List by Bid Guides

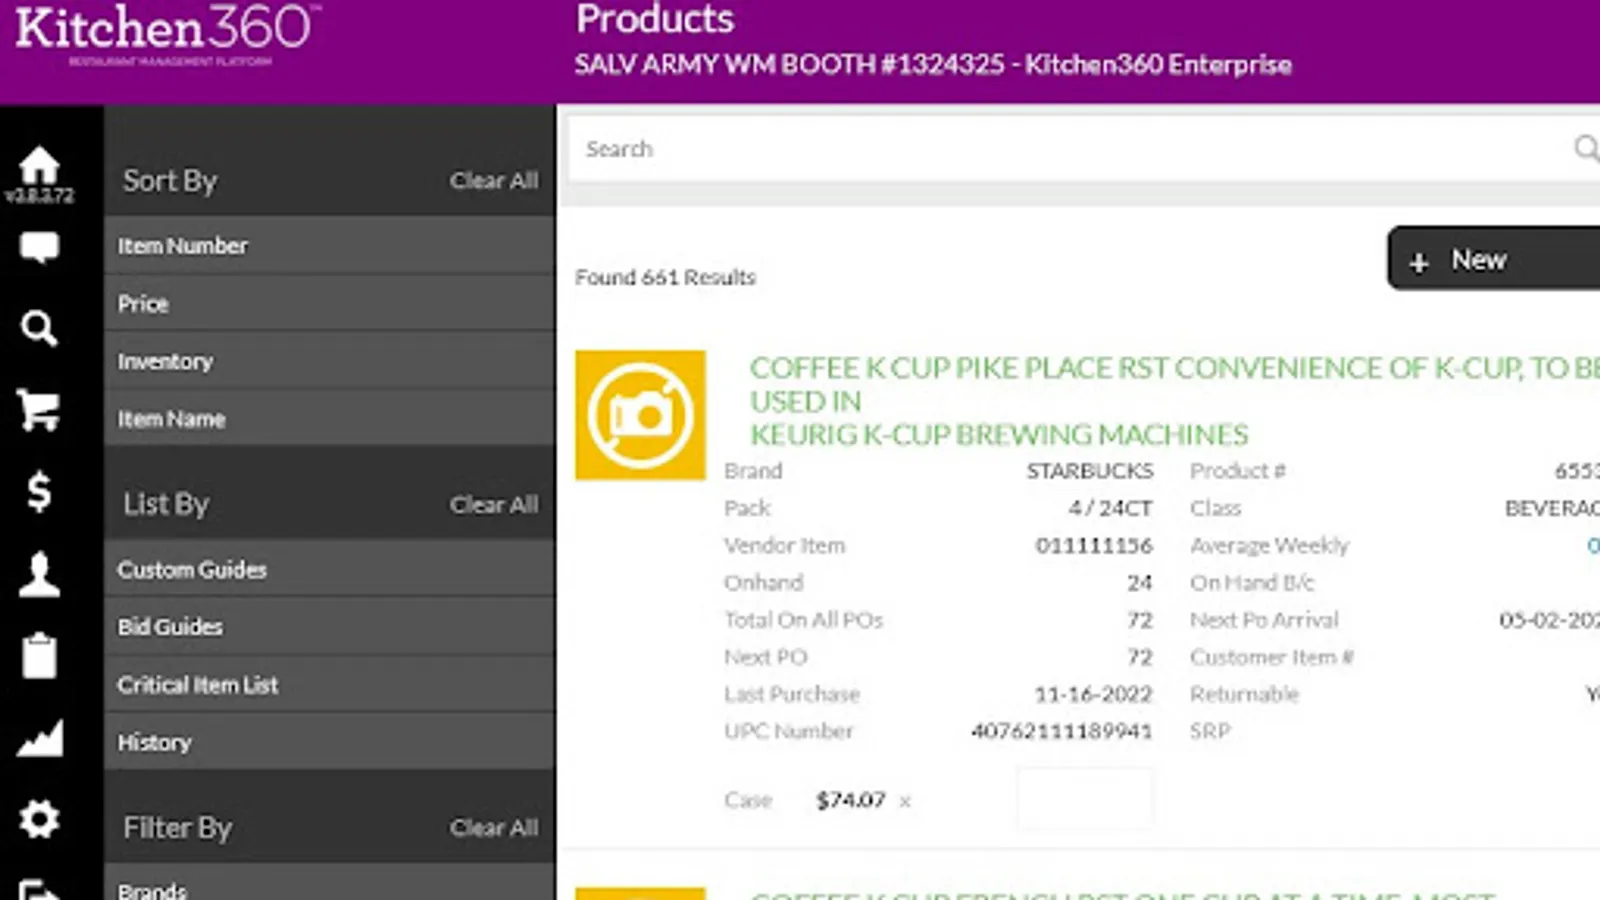click(x=330, y=627)
